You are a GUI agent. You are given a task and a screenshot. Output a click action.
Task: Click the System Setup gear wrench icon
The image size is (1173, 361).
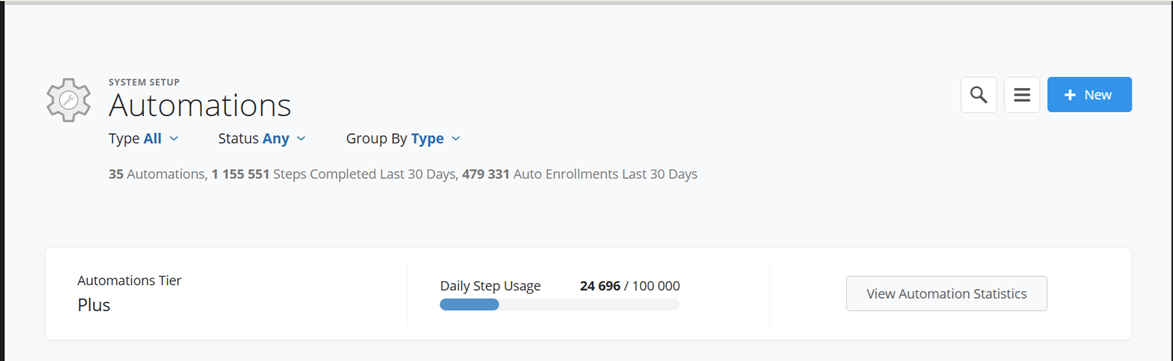[x=69, y=99]
